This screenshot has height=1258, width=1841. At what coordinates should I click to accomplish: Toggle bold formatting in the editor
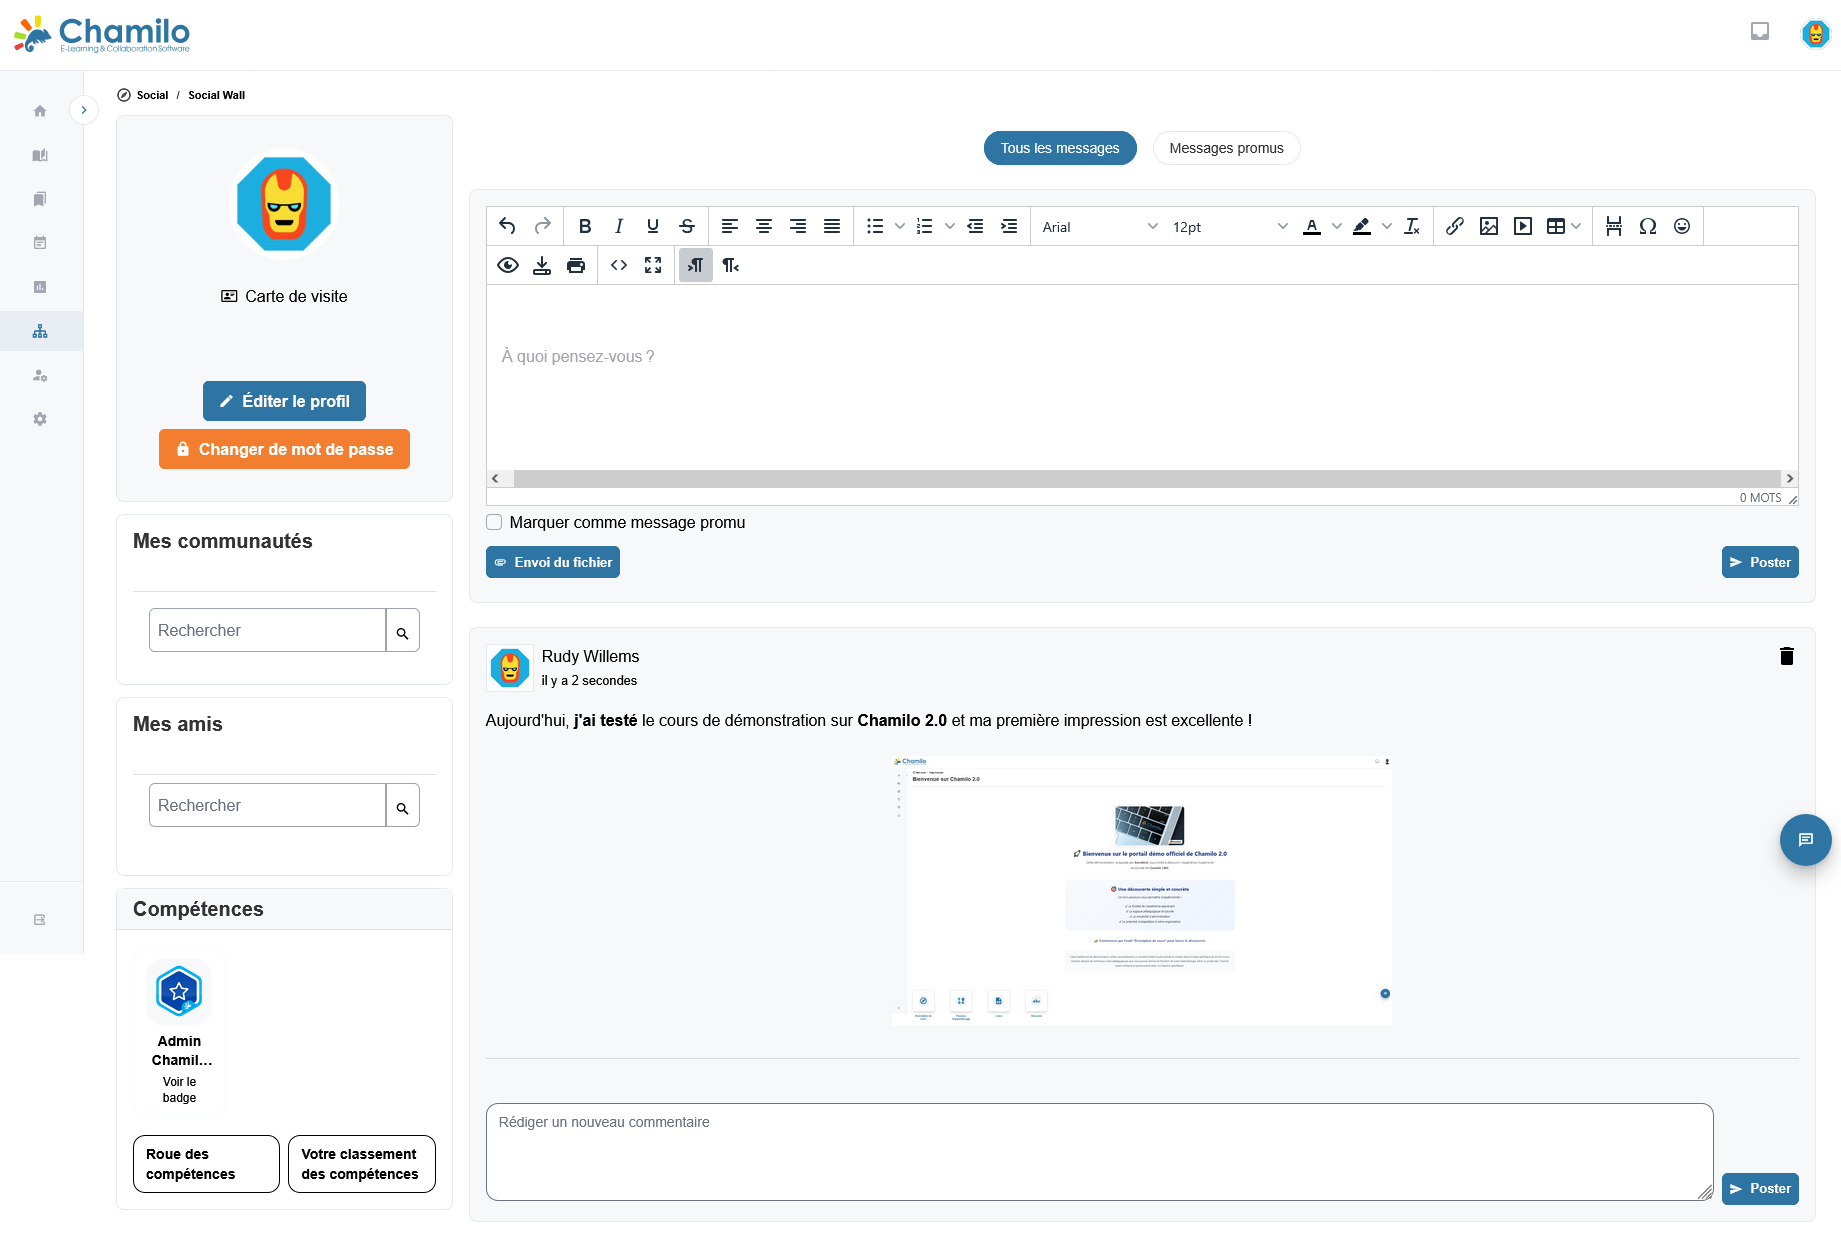(x=585, y=226)
